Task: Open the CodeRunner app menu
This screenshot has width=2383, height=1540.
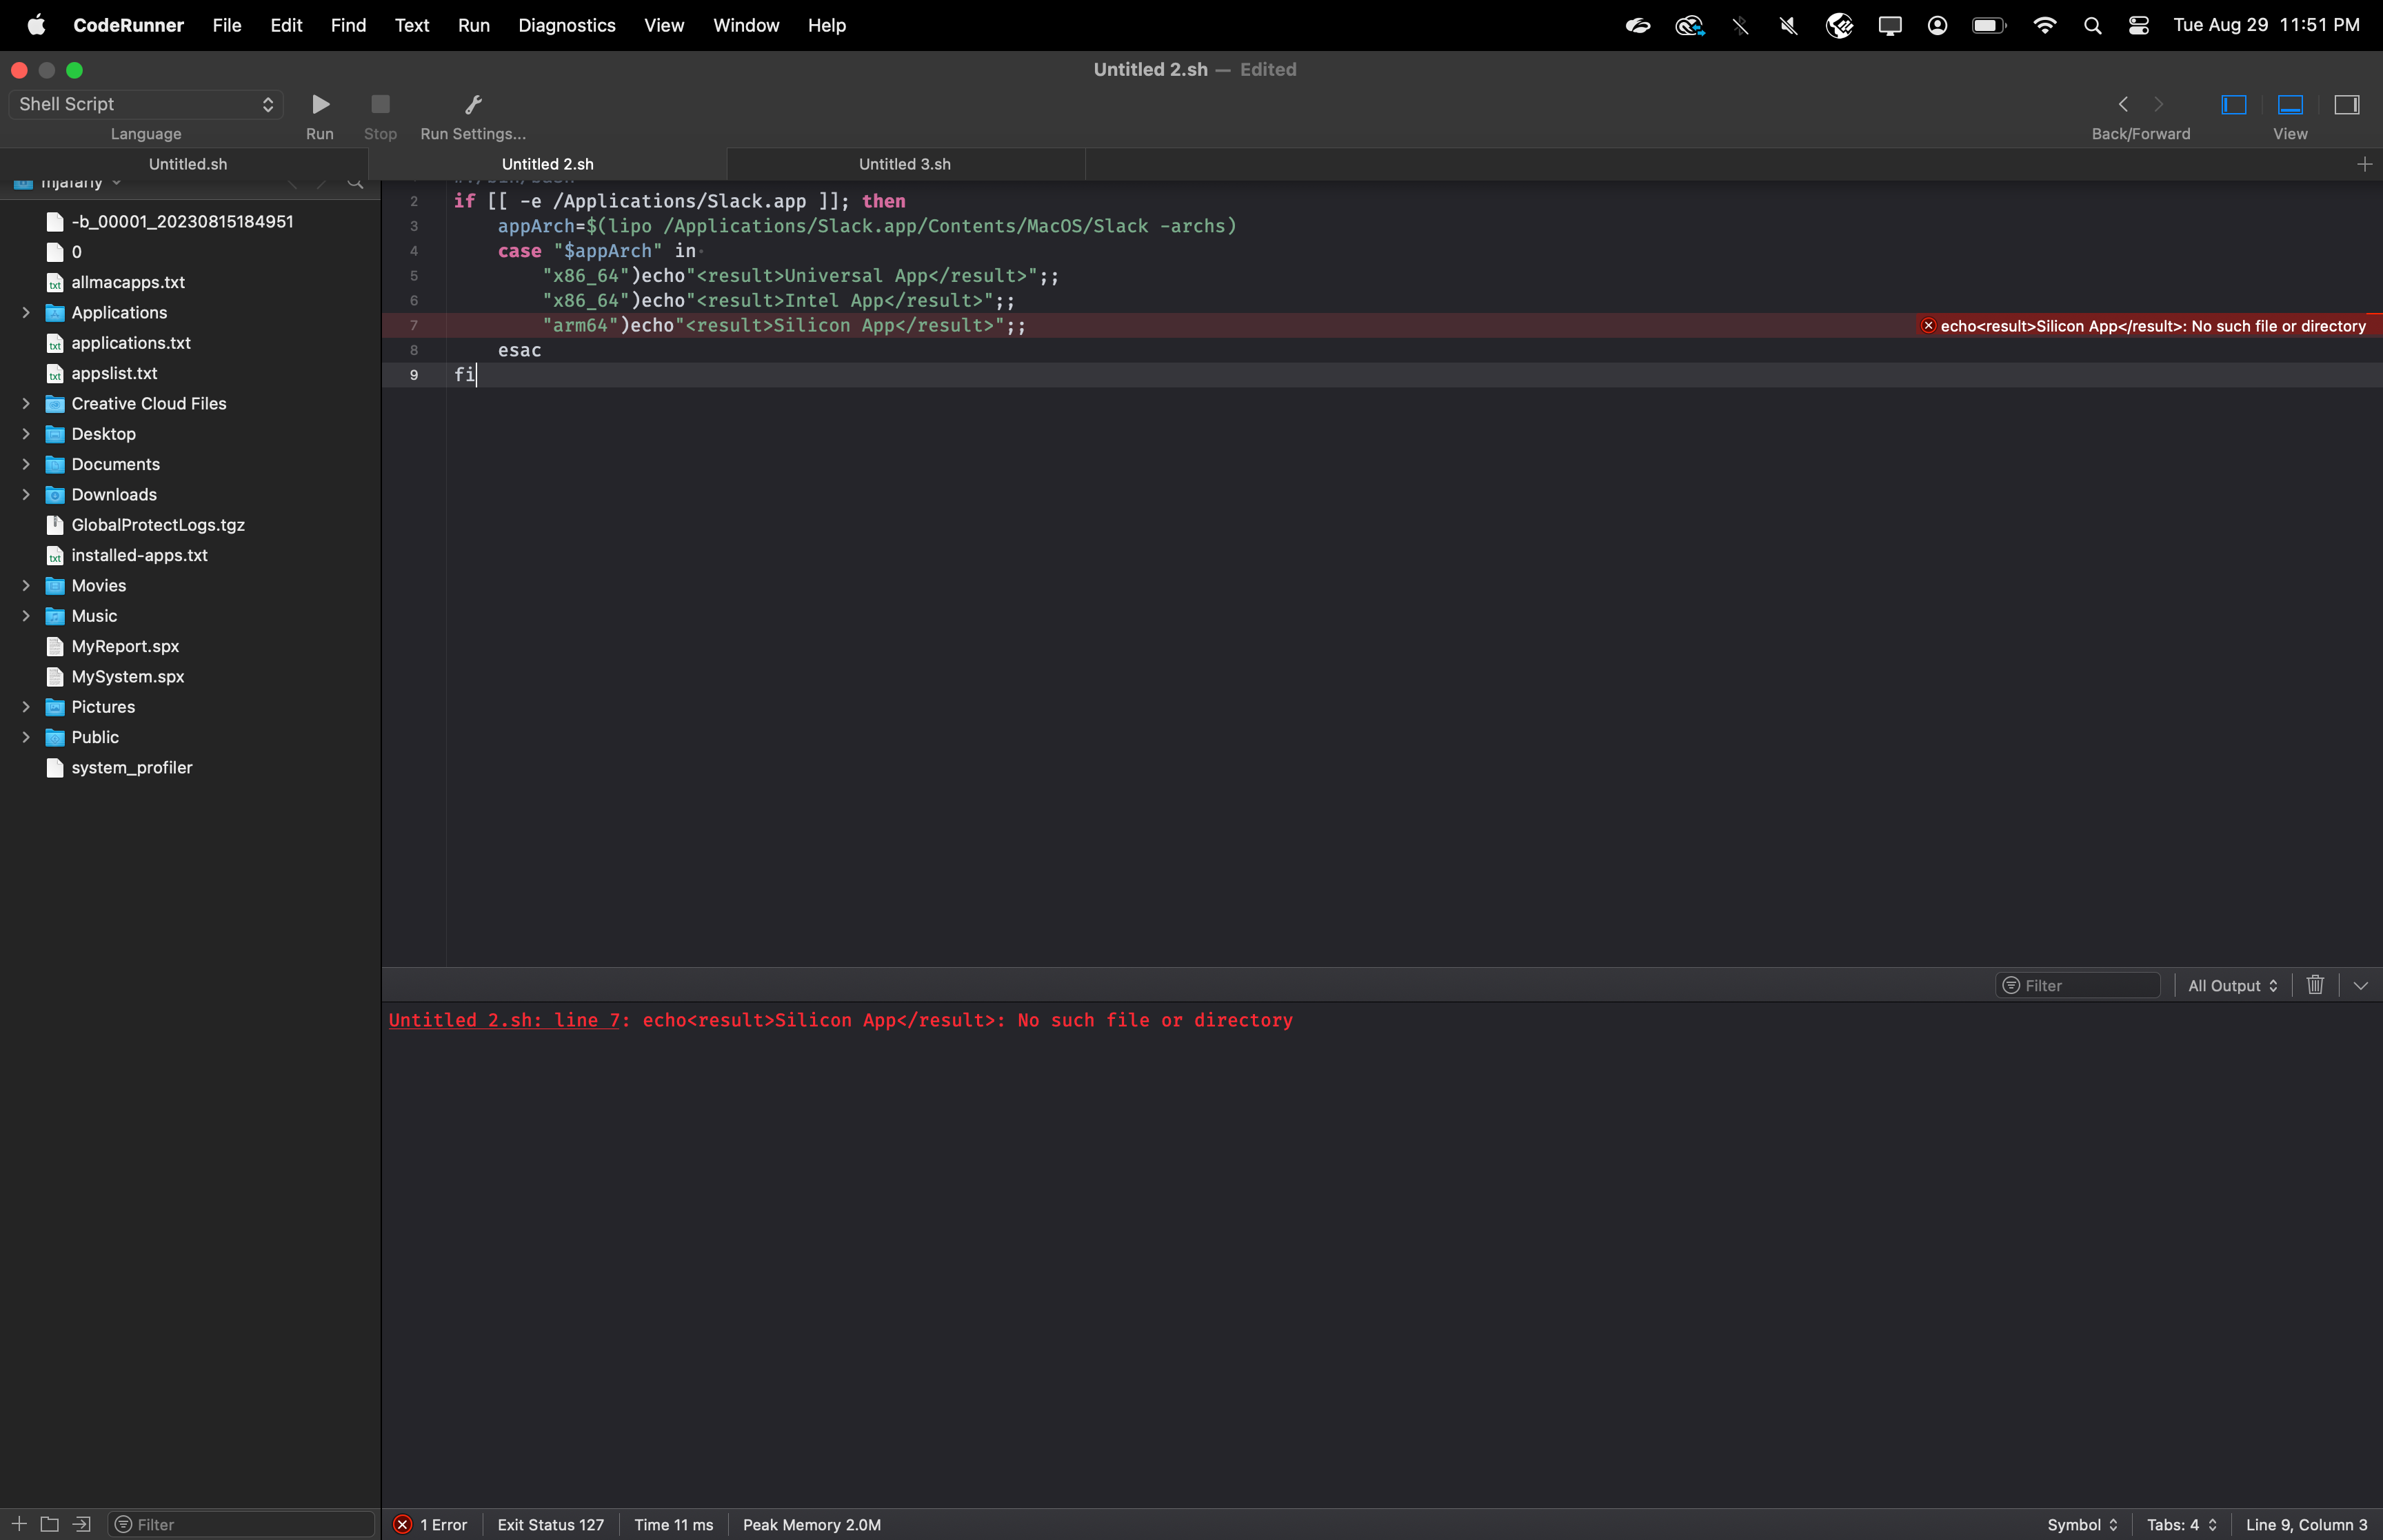Action: [x=128, y=25]
